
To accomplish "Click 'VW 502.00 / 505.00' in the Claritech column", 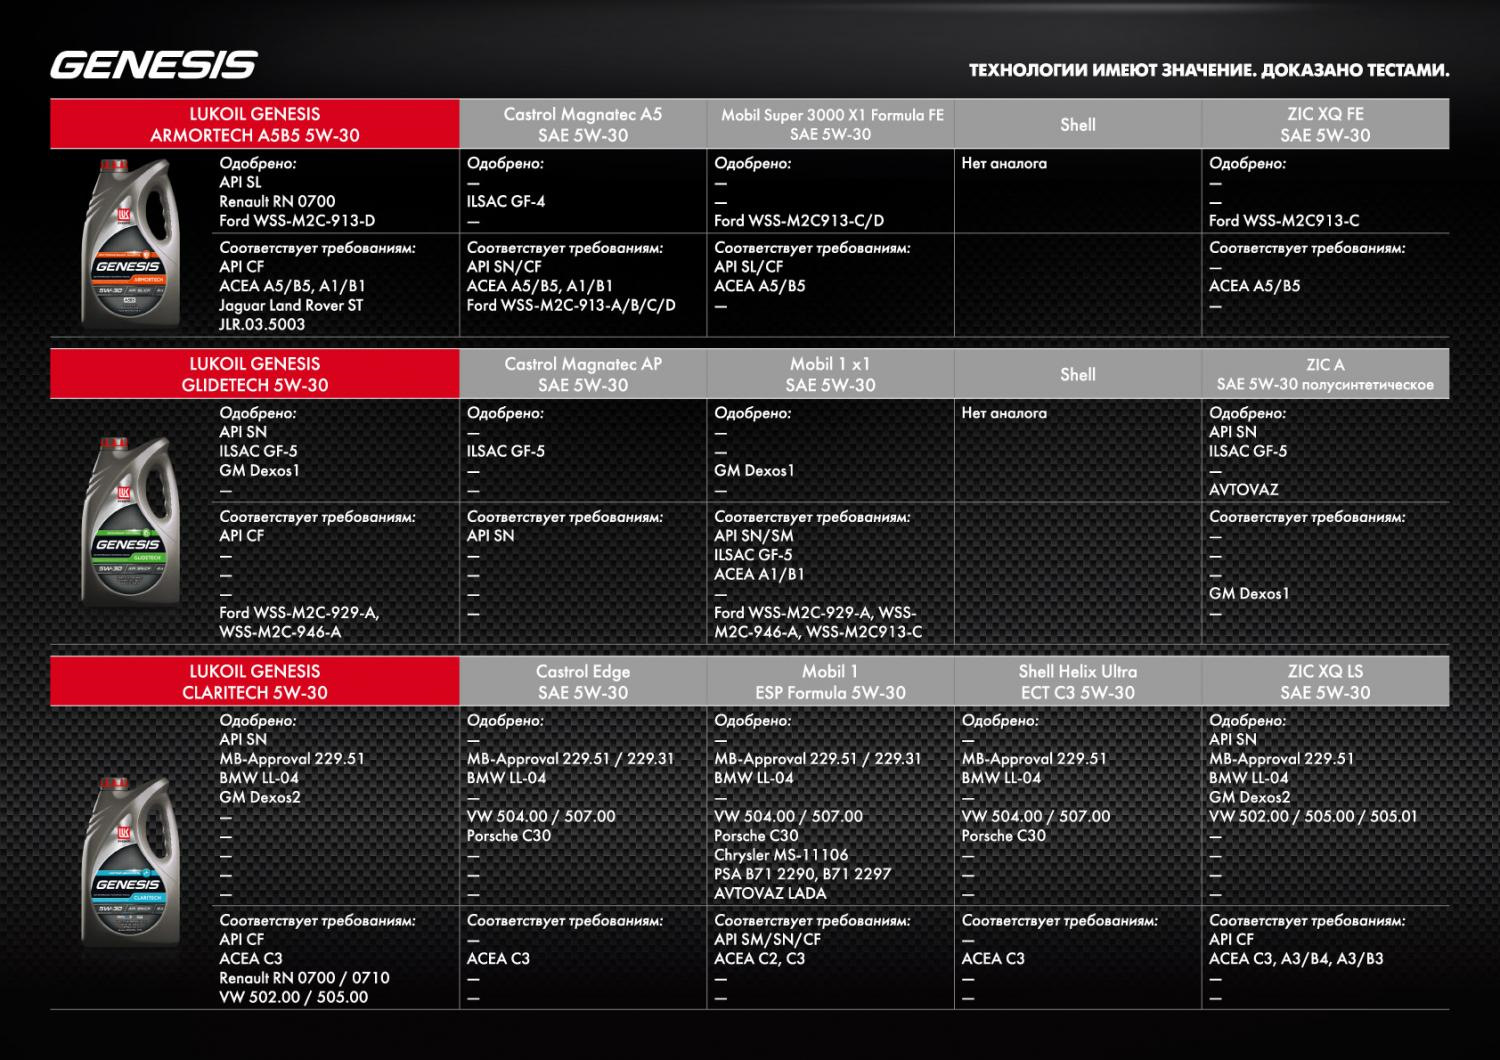I will [x=293, y=996].
